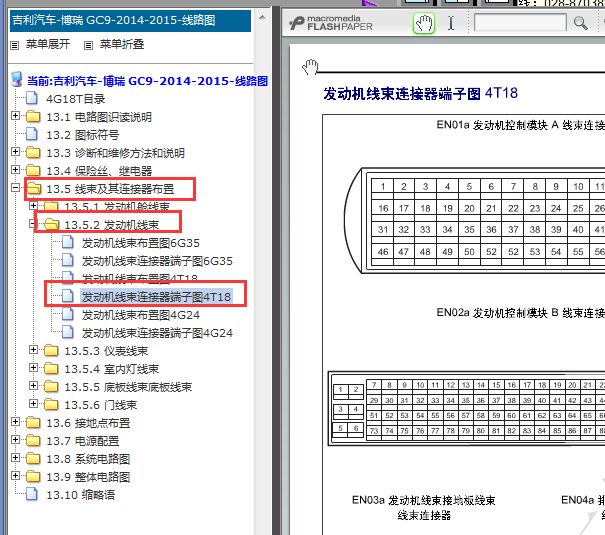Click the page icon of 发动机线束连接器端子图4G24
Image resolution: width=605 pixels, height=535 pixels.
[x=68, y=332]
